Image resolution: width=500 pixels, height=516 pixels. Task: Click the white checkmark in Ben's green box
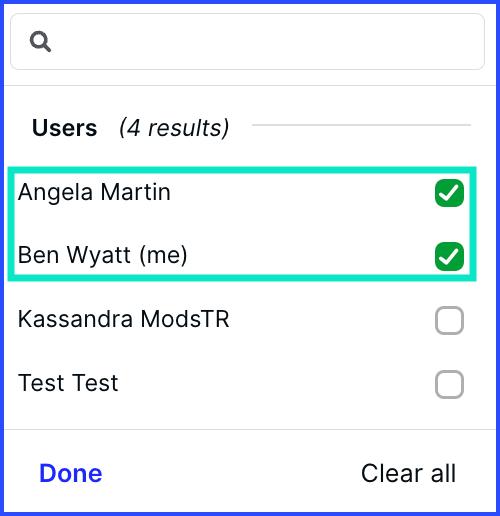click(449, 256)
